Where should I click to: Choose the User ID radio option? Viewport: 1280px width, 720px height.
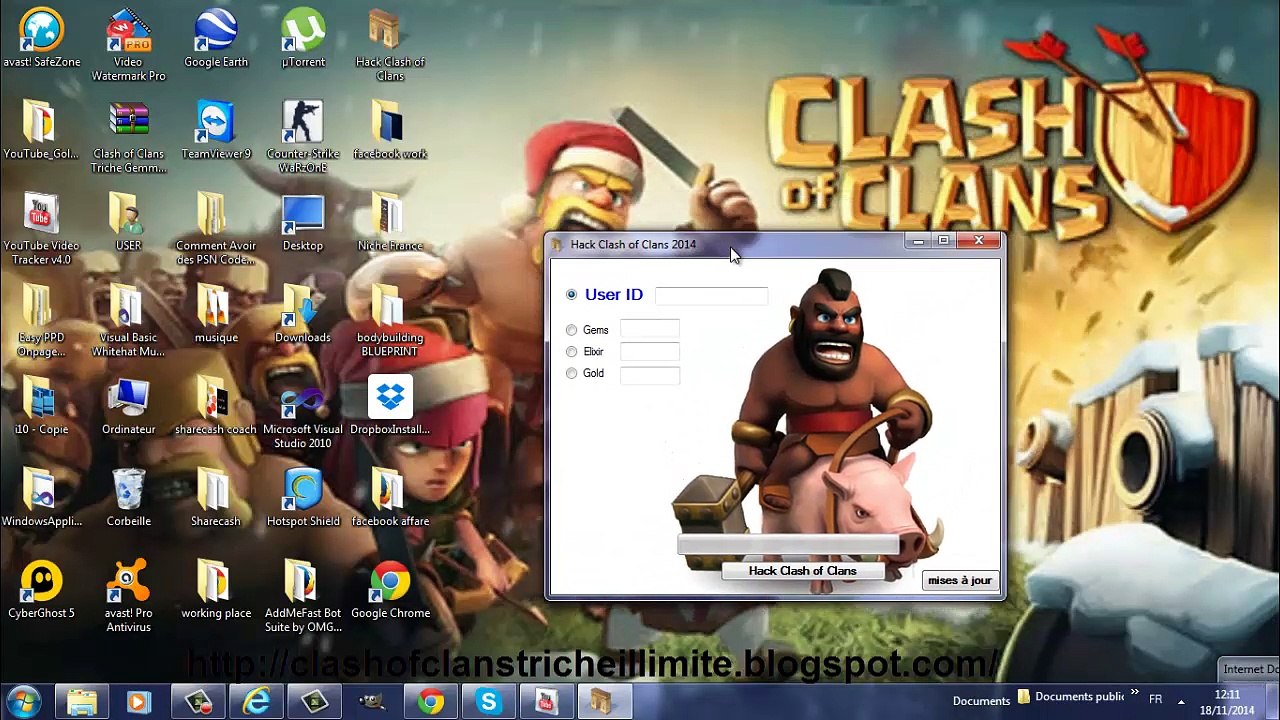(x=571, y=294)
